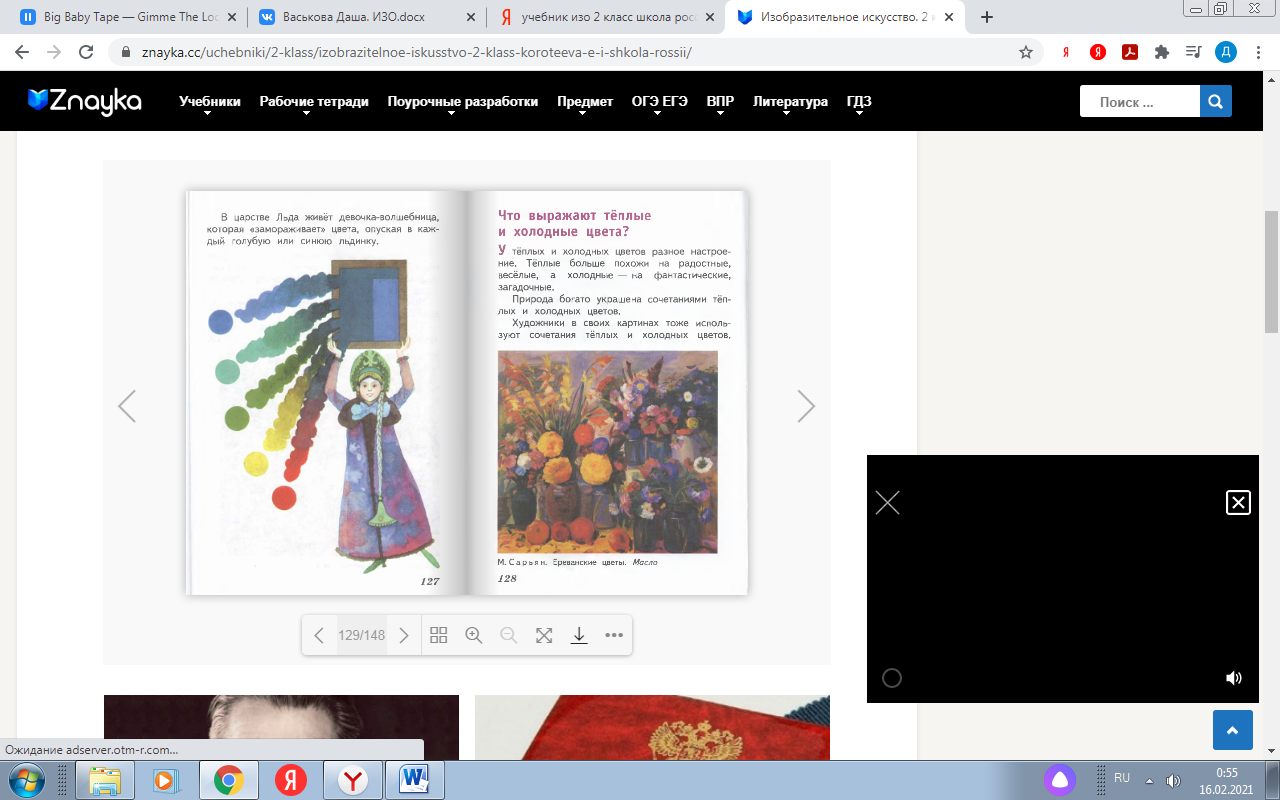
Task: Reload the current page
Action: pyautogui.click(x=85, y=52)
